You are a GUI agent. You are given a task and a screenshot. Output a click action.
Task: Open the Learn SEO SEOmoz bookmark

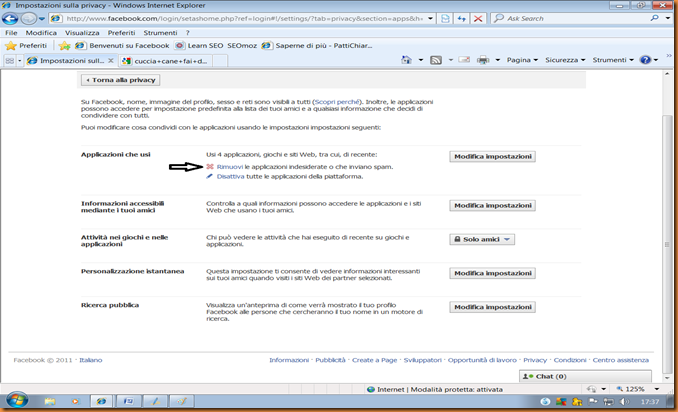click(216, 45)
